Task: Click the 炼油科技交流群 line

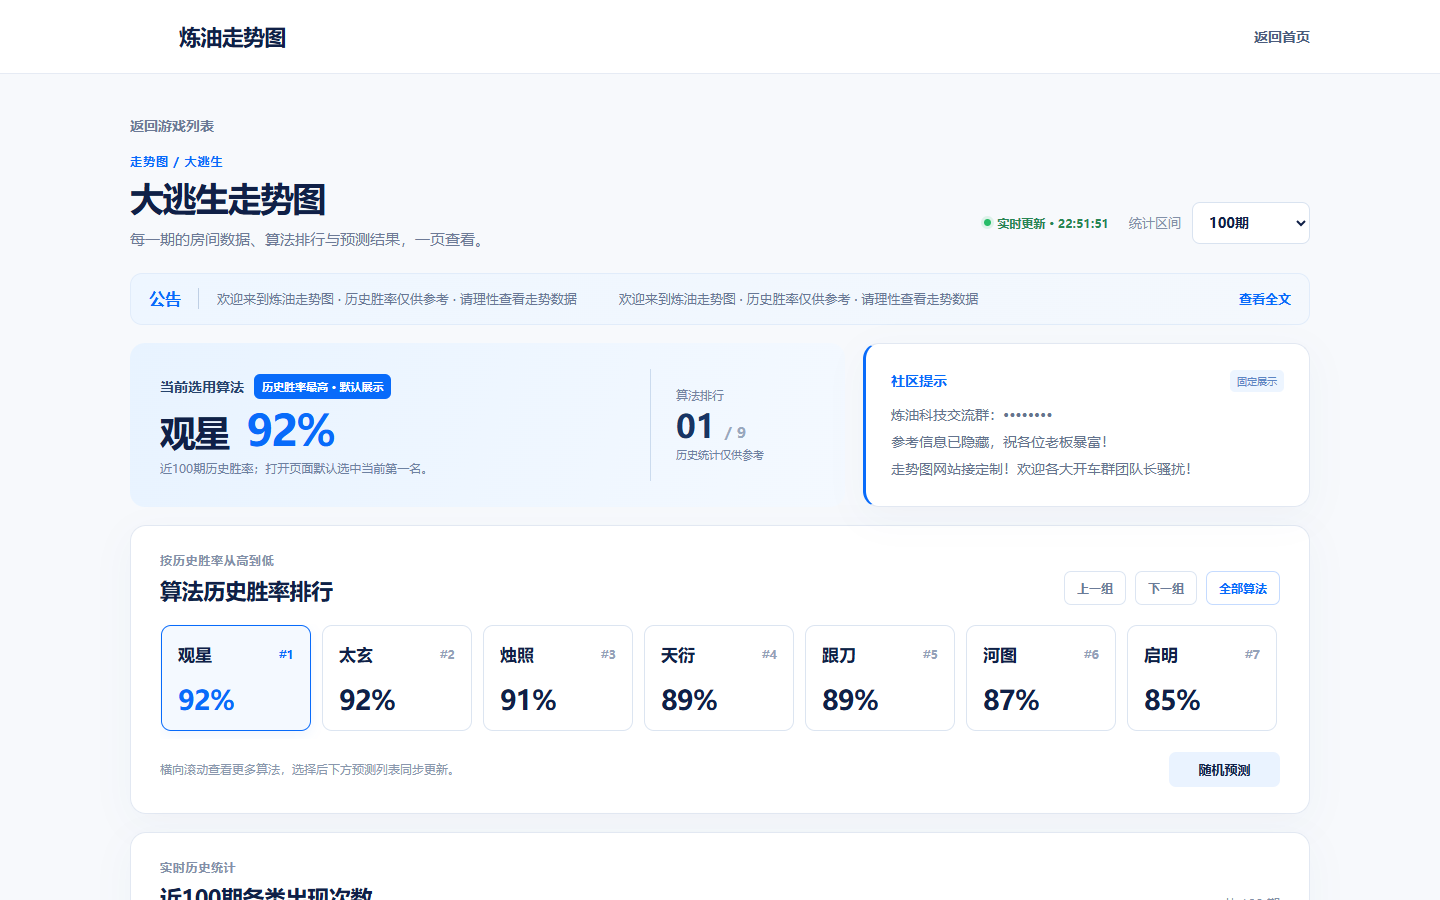Action: coord(972,415)
